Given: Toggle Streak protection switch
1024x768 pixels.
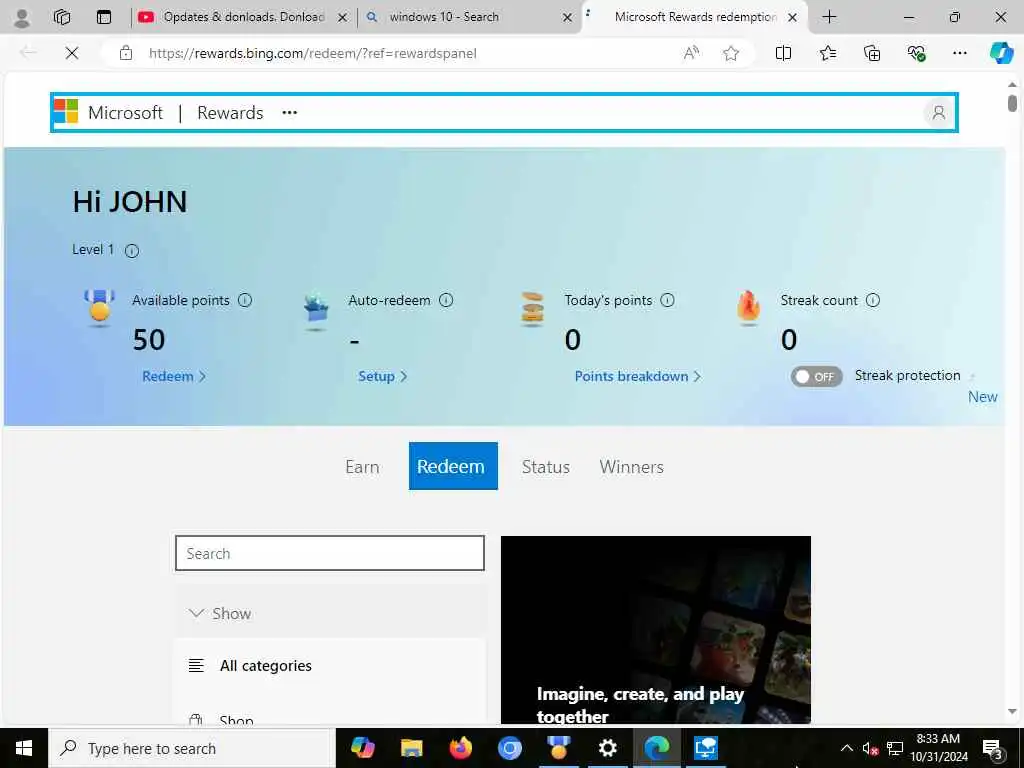Looking at the screenshot, I should click(x=816, y=377).
